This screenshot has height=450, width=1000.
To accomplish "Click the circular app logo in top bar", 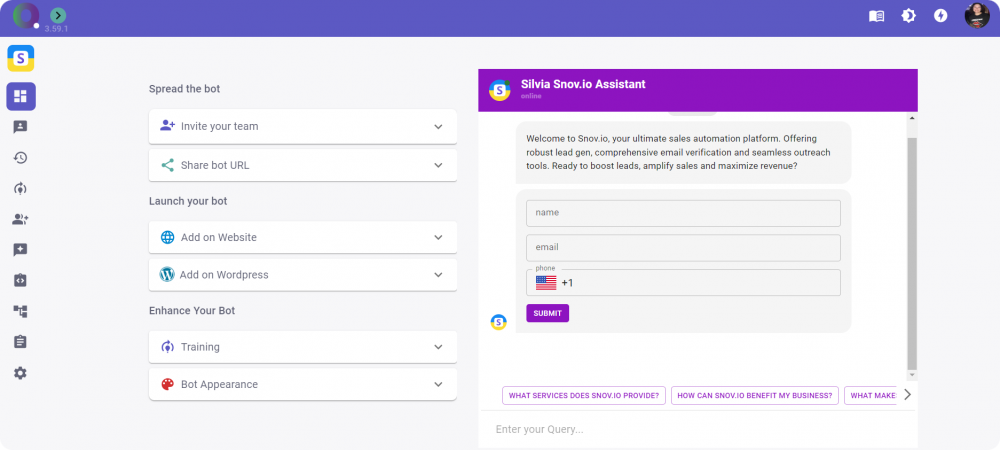I will coord(26,15).
